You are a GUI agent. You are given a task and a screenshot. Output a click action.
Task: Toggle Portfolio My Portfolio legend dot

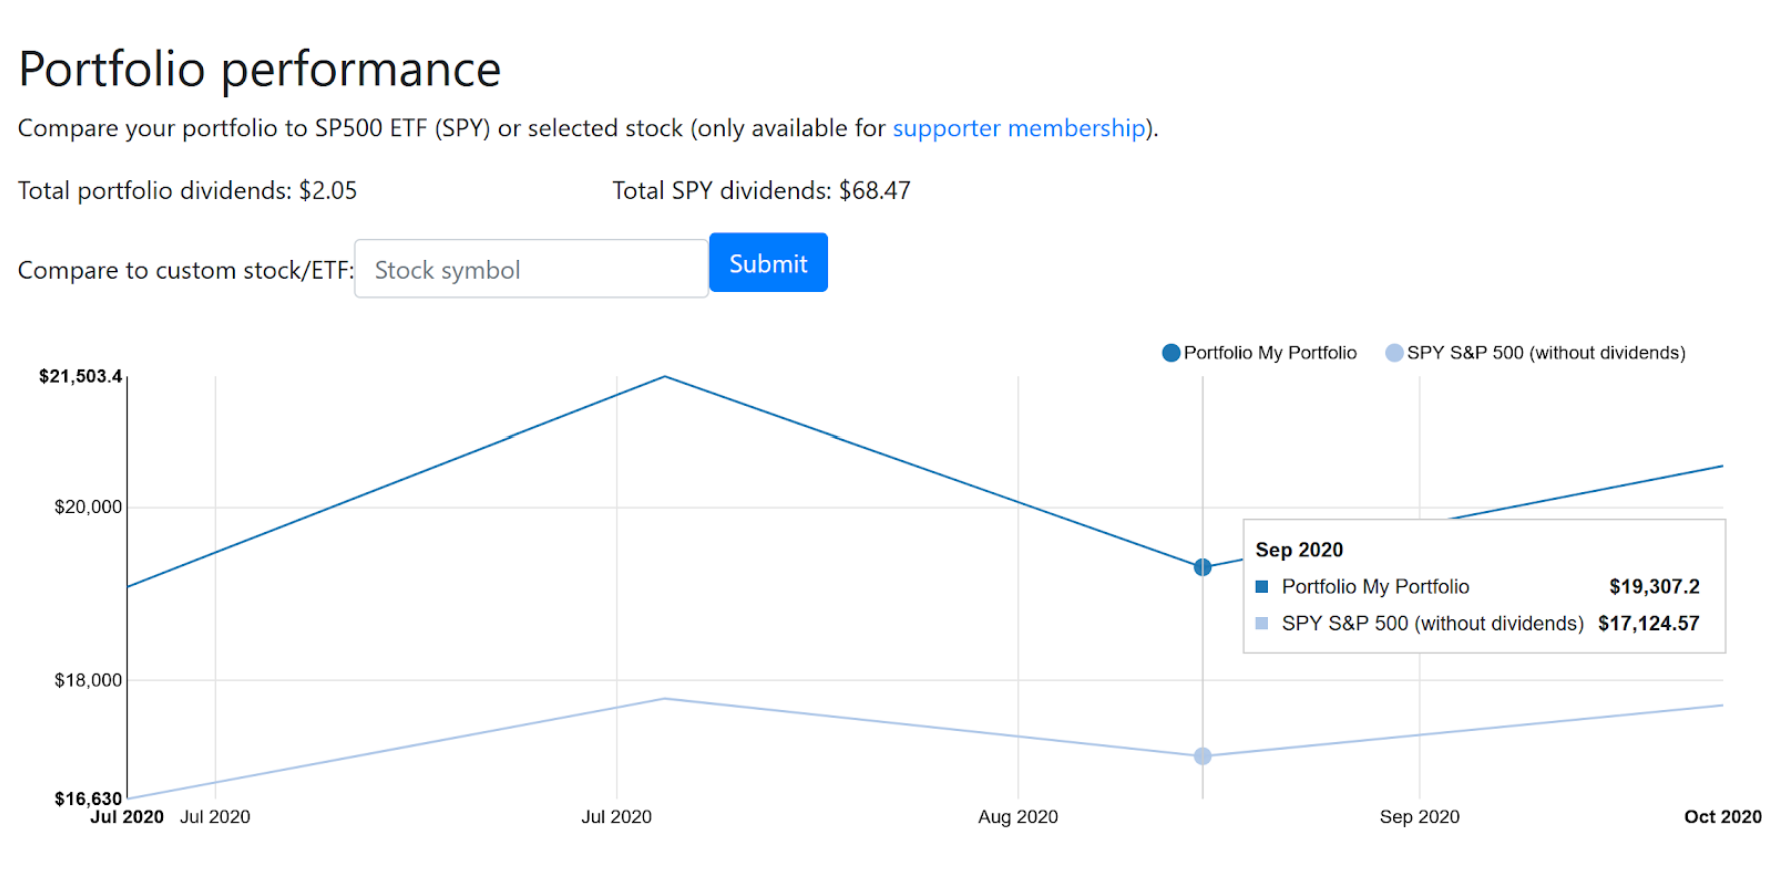coord(1171,353)
